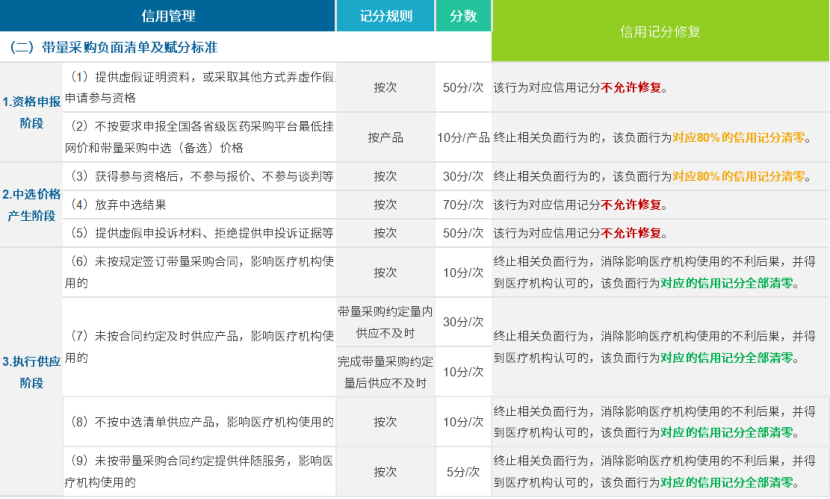830x499 pixels.
Task: Click 对应的信用记分全部清零 in item (8) row
Action: (727, 432)
